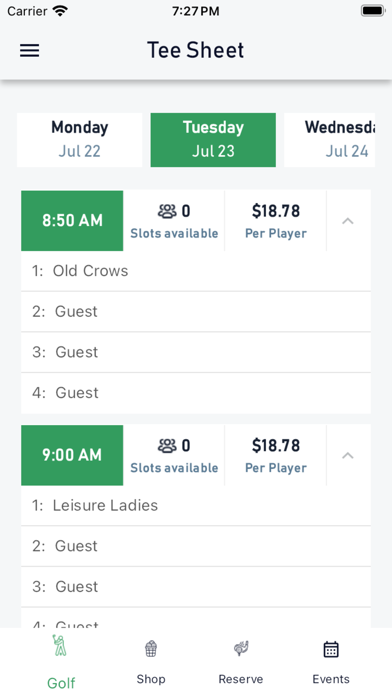The width and height of the screenshot is (392, 696).
Task: Select Tuesday Jul 23 date tab
Action: click(x=213, y=140)
